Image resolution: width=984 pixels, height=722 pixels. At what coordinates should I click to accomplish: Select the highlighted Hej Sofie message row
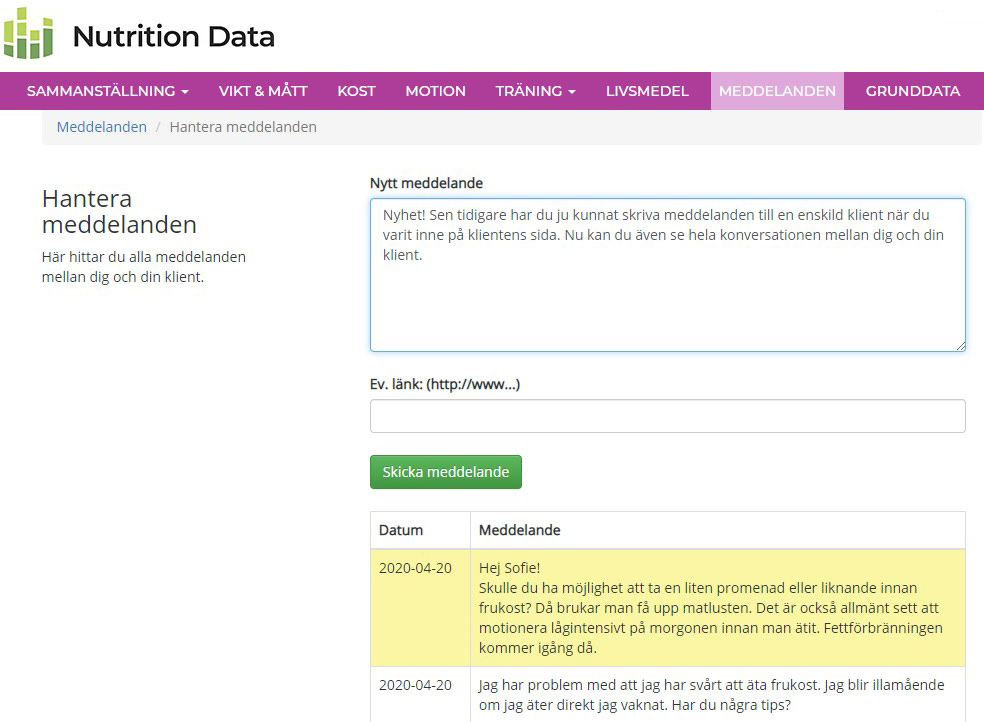pos(711,607)
